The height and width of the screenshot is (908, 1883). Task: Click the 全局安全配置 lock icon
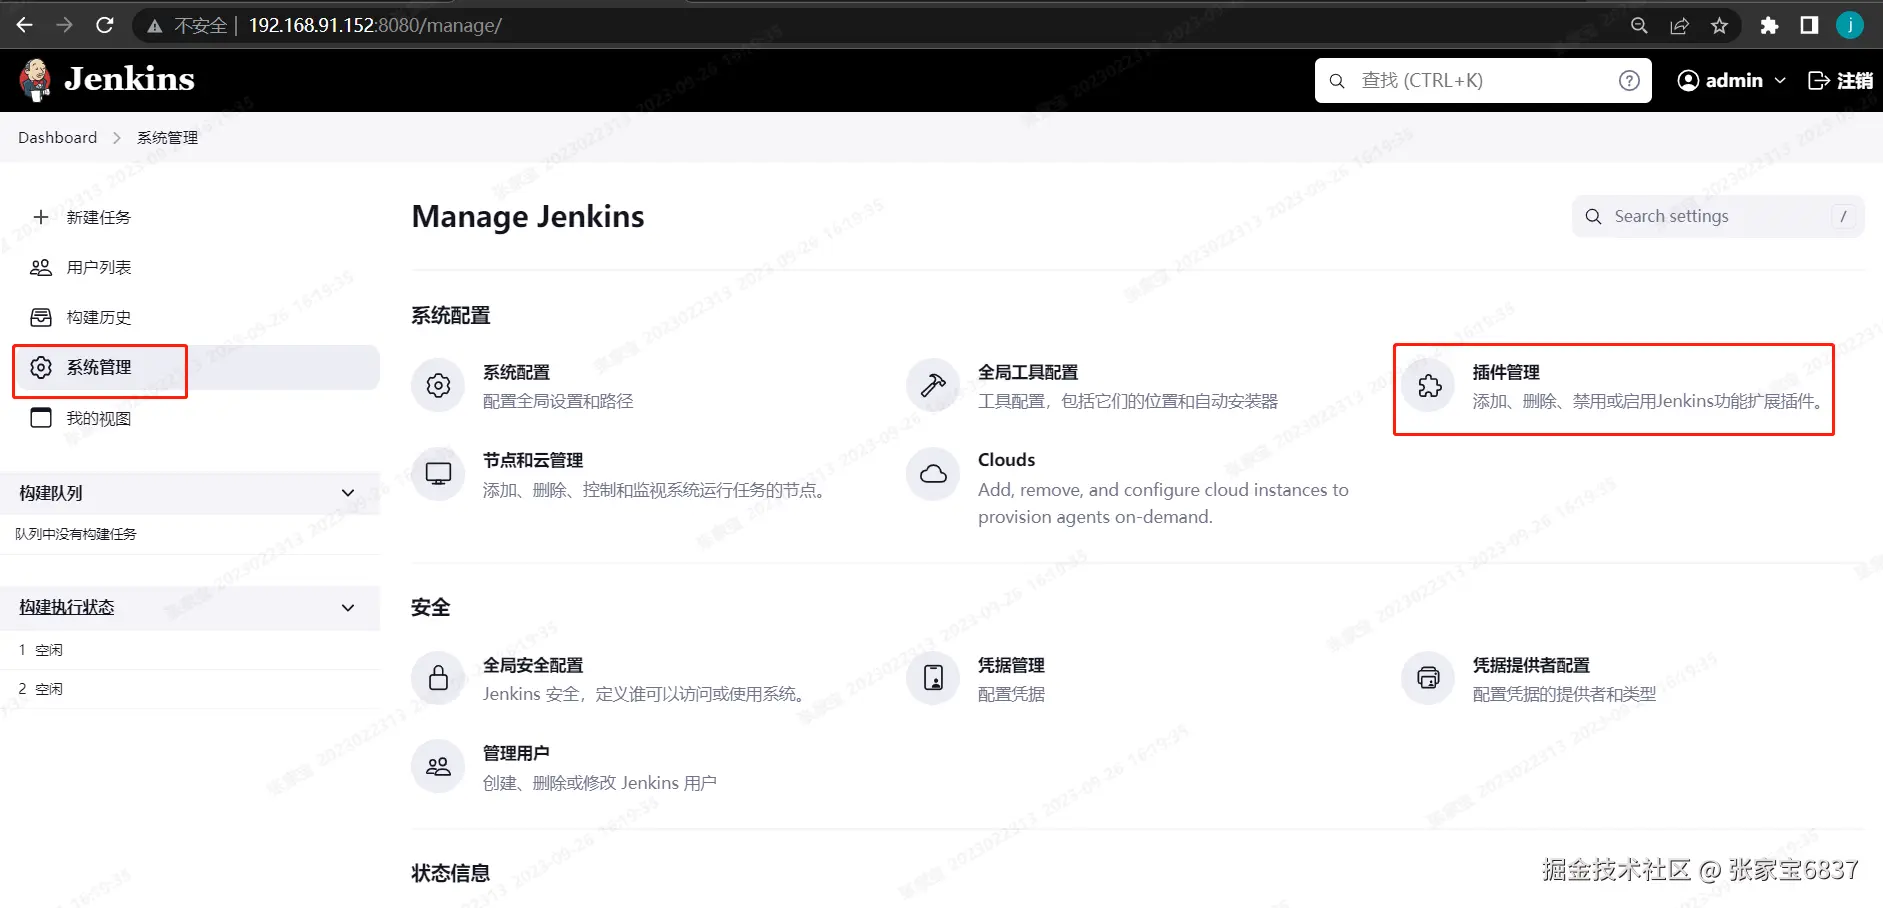[438, 678]
